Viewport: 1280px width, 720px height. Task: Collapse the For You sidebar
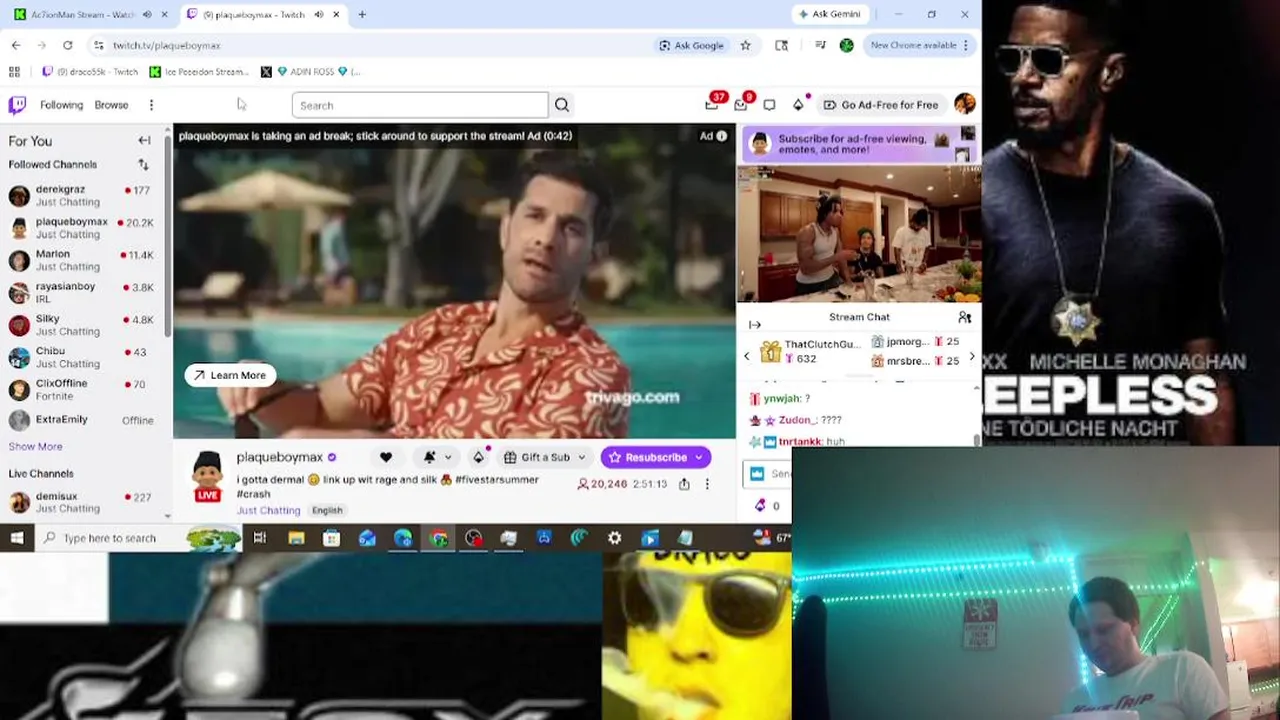click(x=144, y=141)
